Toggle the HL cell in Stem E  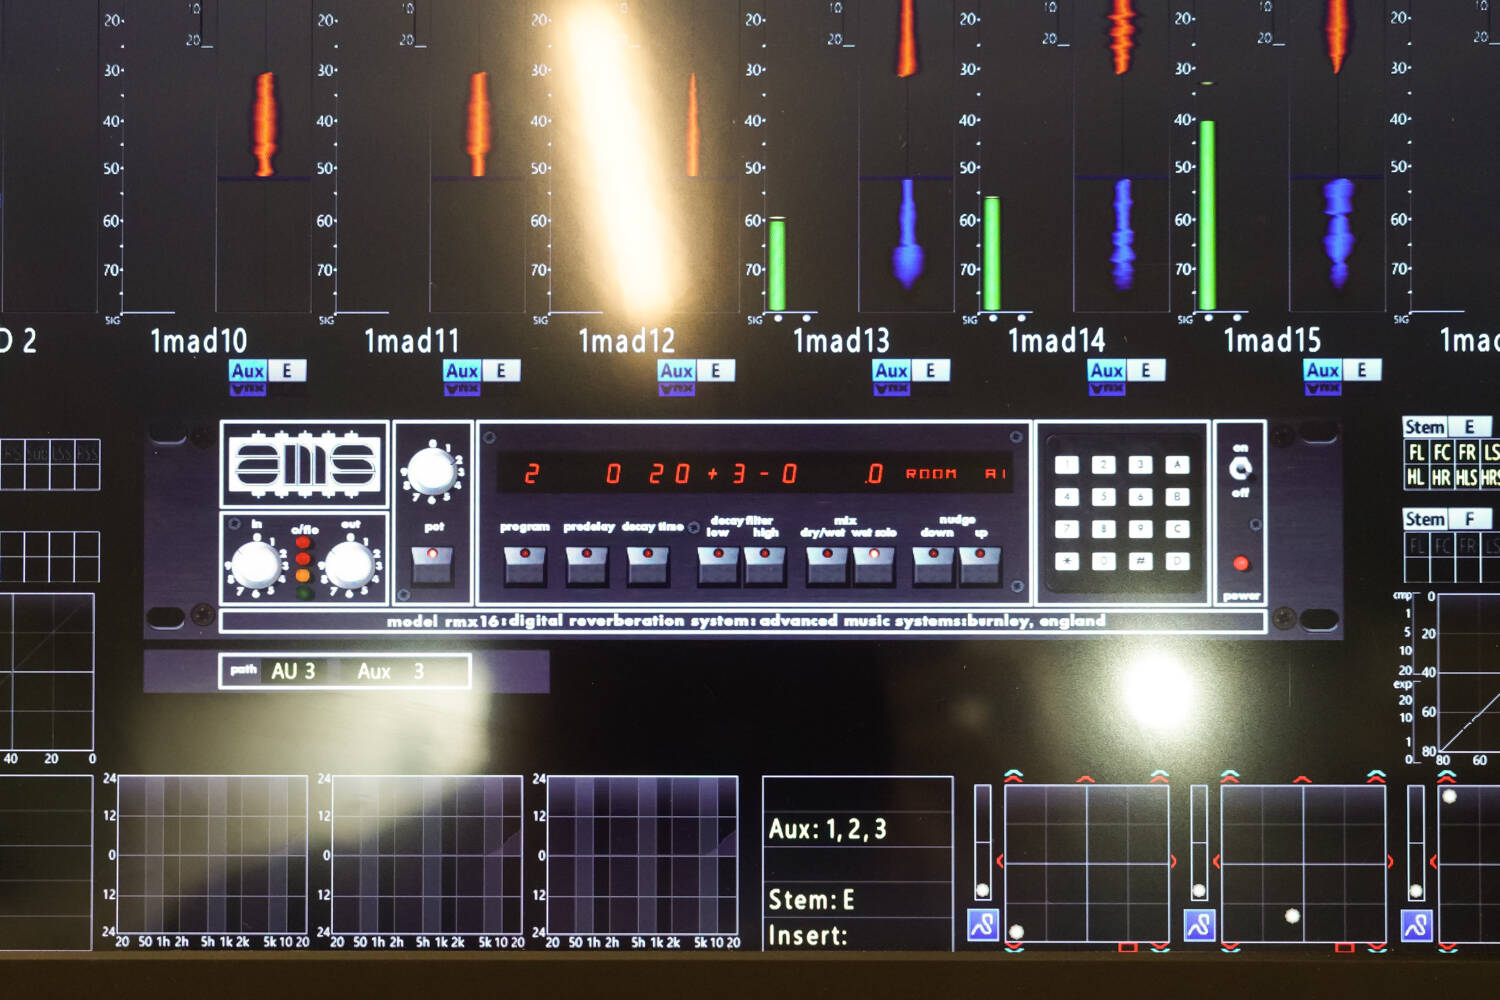point(1417,478)
